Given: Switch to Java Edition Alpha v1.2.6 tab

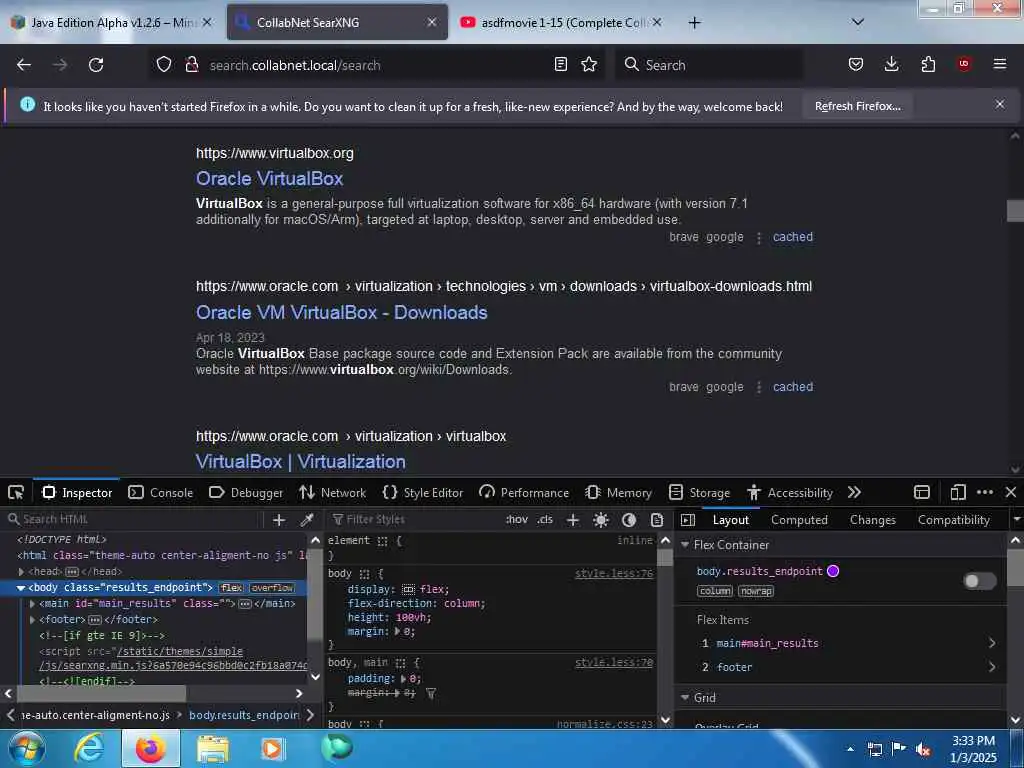Looking at the screenshot, I should coord(112,23).
